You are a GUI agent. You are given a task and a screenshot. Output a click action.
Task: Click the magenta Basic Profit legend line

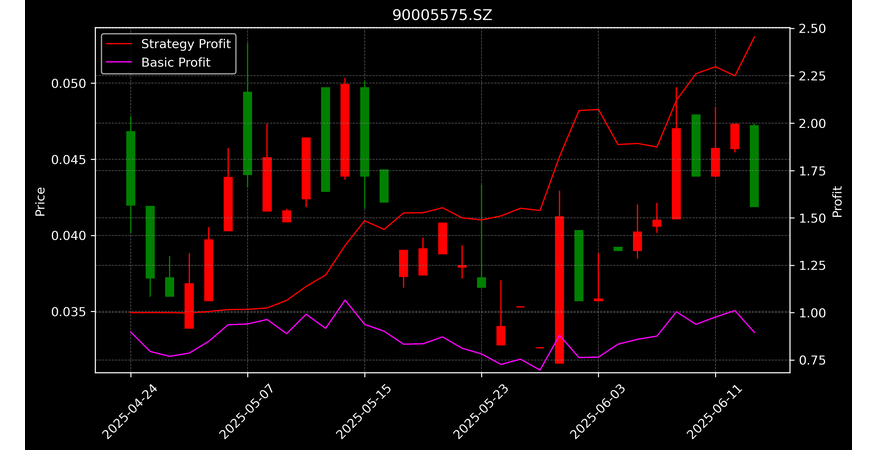118,62
